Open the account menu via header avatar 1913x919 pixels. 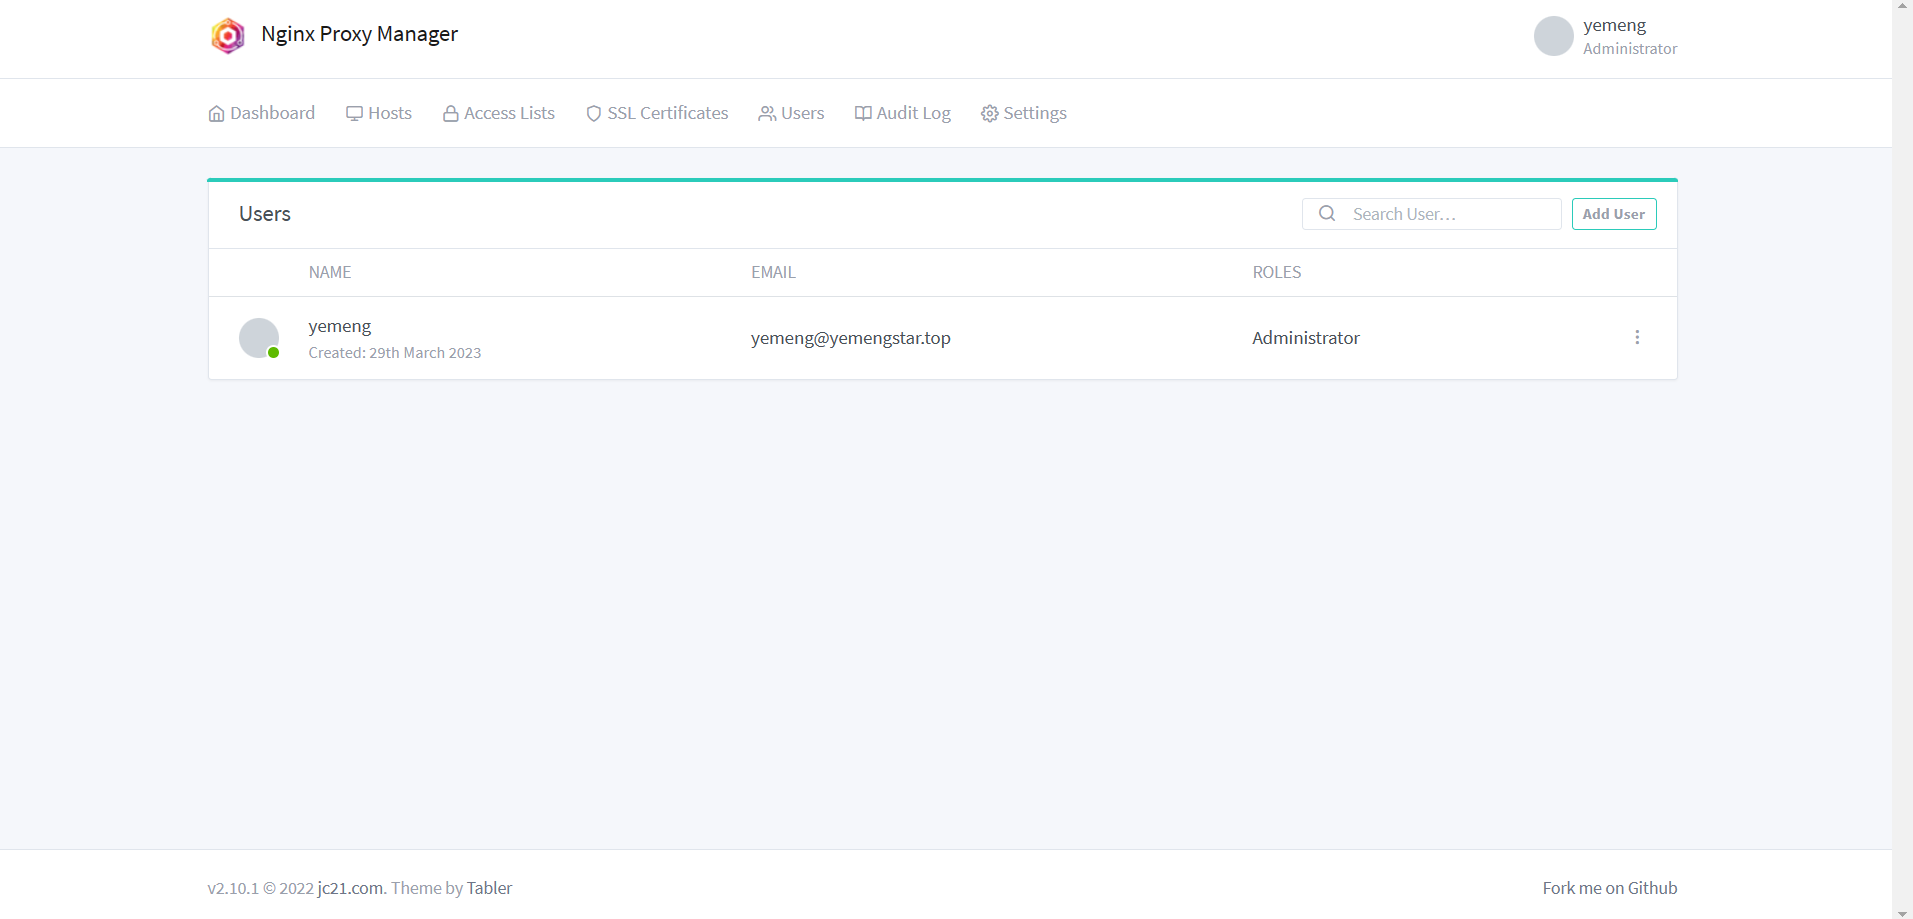(1553, 36)
